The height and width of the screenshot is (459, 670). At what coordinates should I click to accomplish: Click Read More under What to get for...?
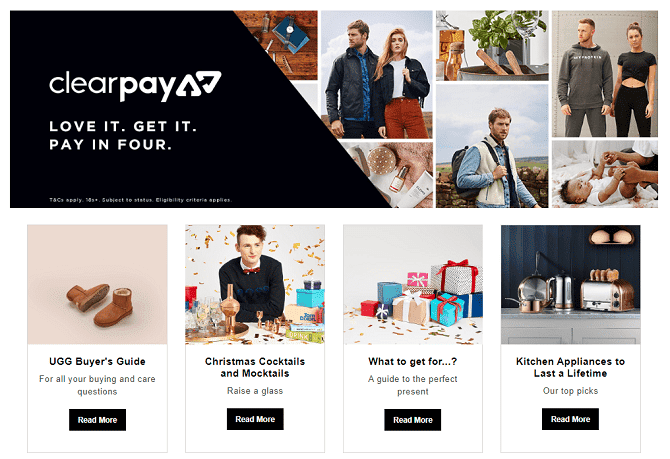tap(413, 420)
